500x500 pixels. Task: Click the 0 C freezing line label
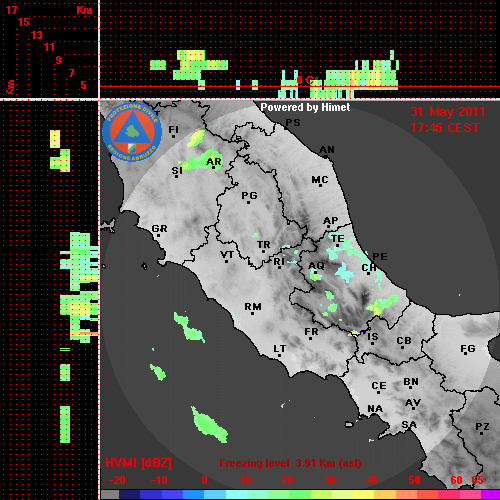click(x=306, y=80)
